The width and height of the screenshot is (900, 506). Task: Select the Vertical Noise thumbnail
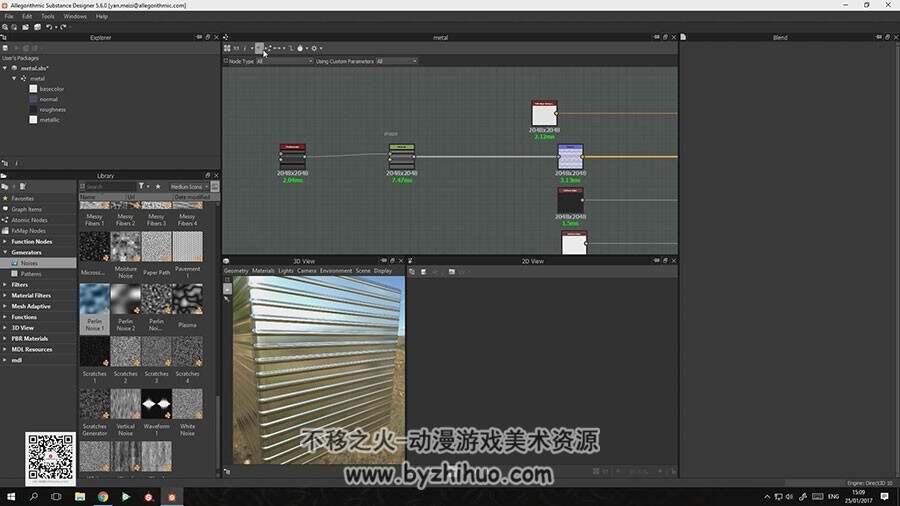click(126, 404)
